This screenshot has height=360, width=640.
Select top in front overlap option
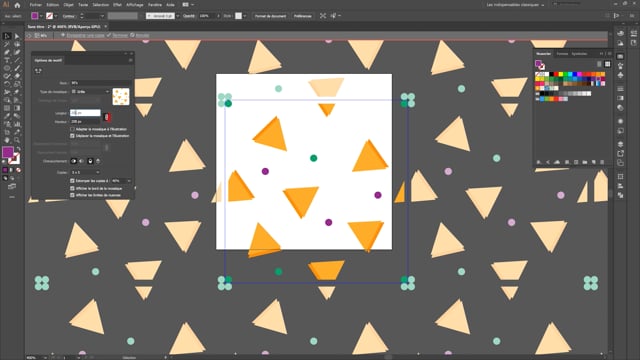(90, 161)
